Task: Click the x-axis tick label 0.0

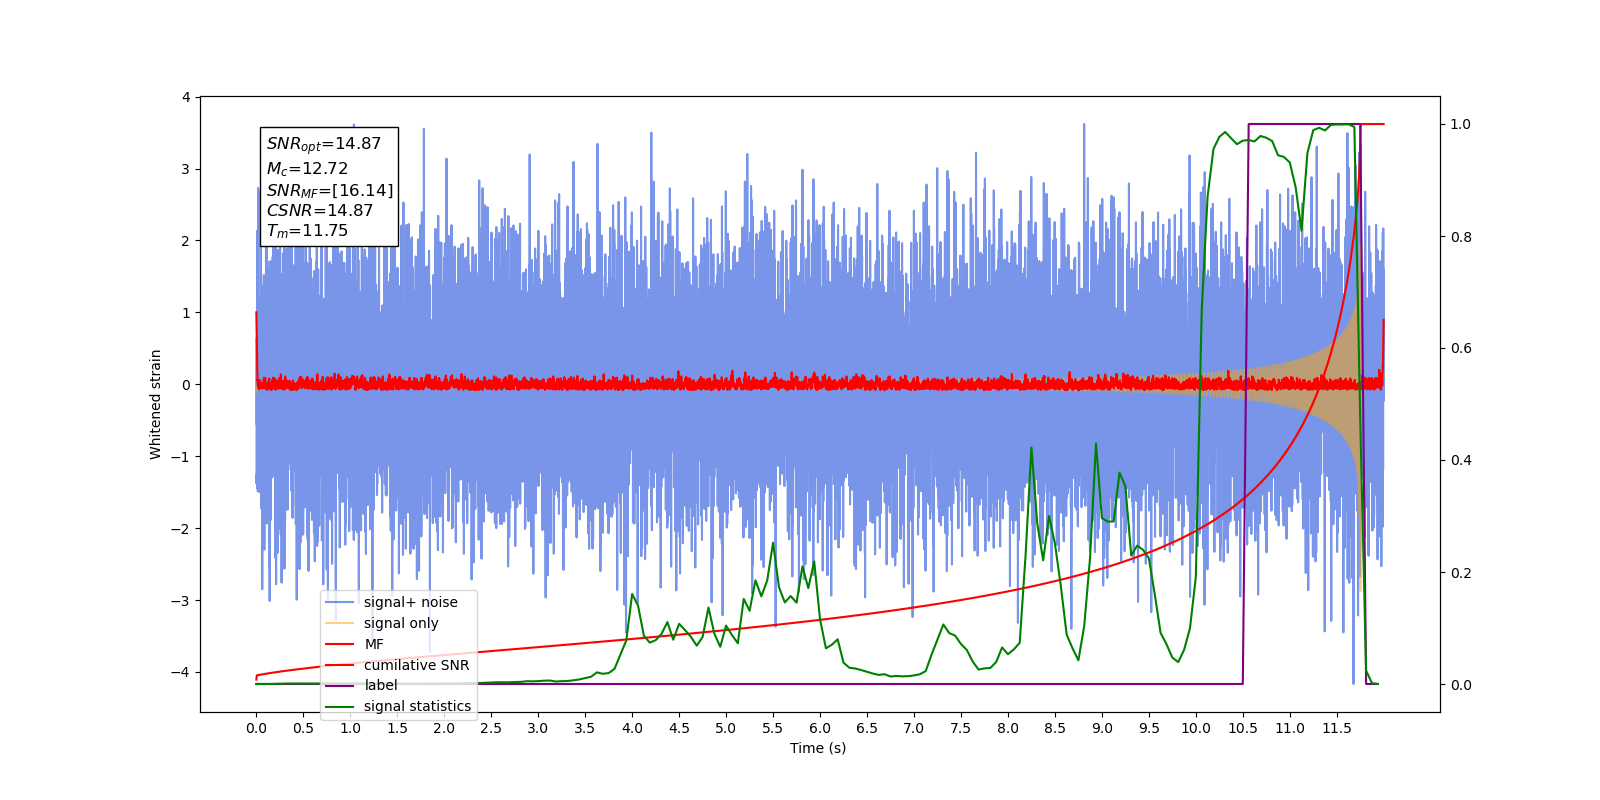Action: tap(256, 728)
